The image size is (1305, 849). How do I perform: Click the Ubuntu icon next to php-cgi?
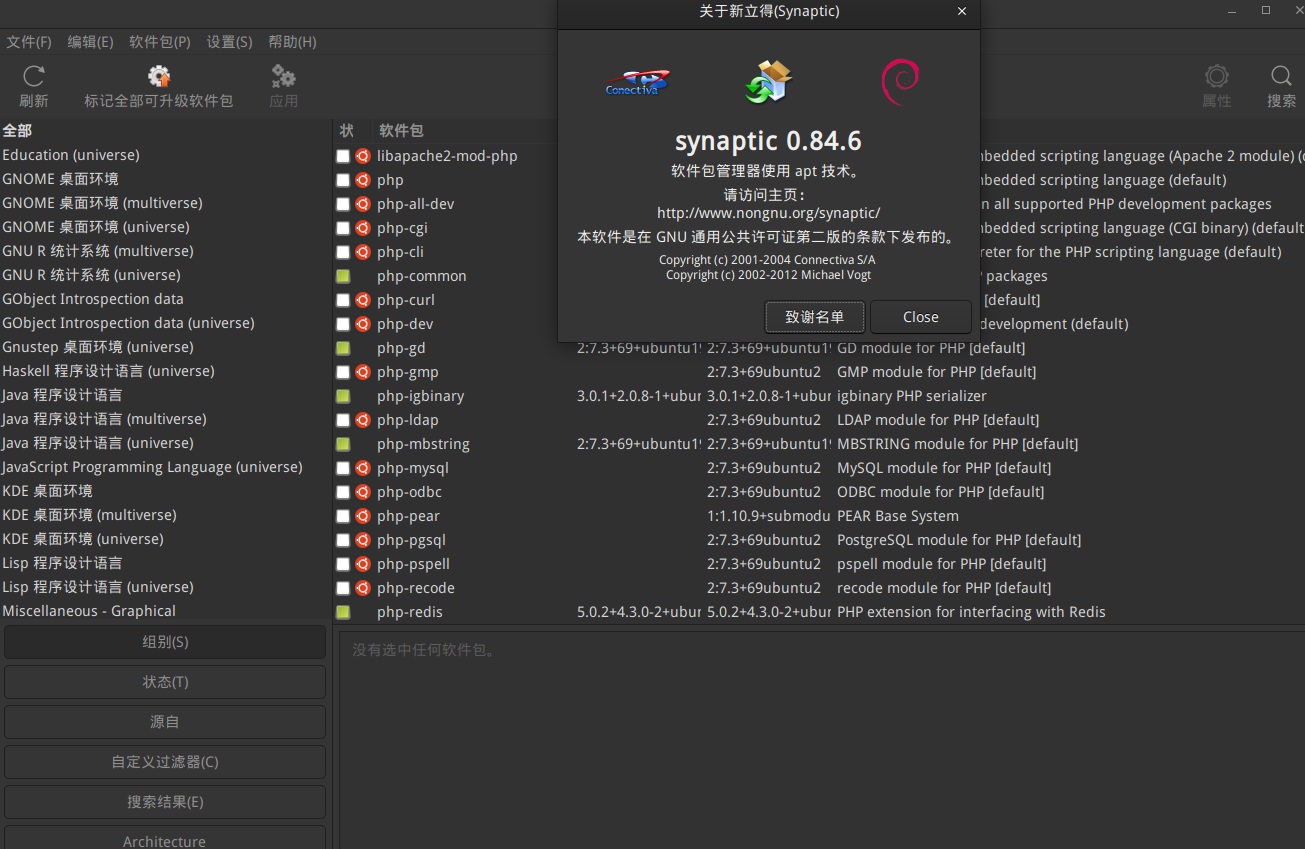click(363, 228)
